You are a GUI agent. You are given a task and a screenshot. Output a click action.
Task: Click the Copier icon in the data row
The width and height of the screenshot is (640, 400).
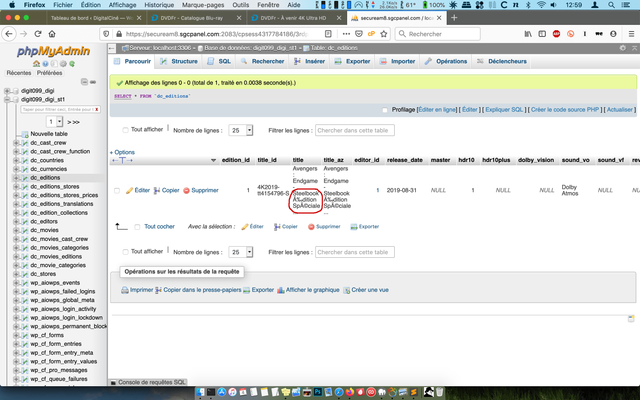[157, 190]
